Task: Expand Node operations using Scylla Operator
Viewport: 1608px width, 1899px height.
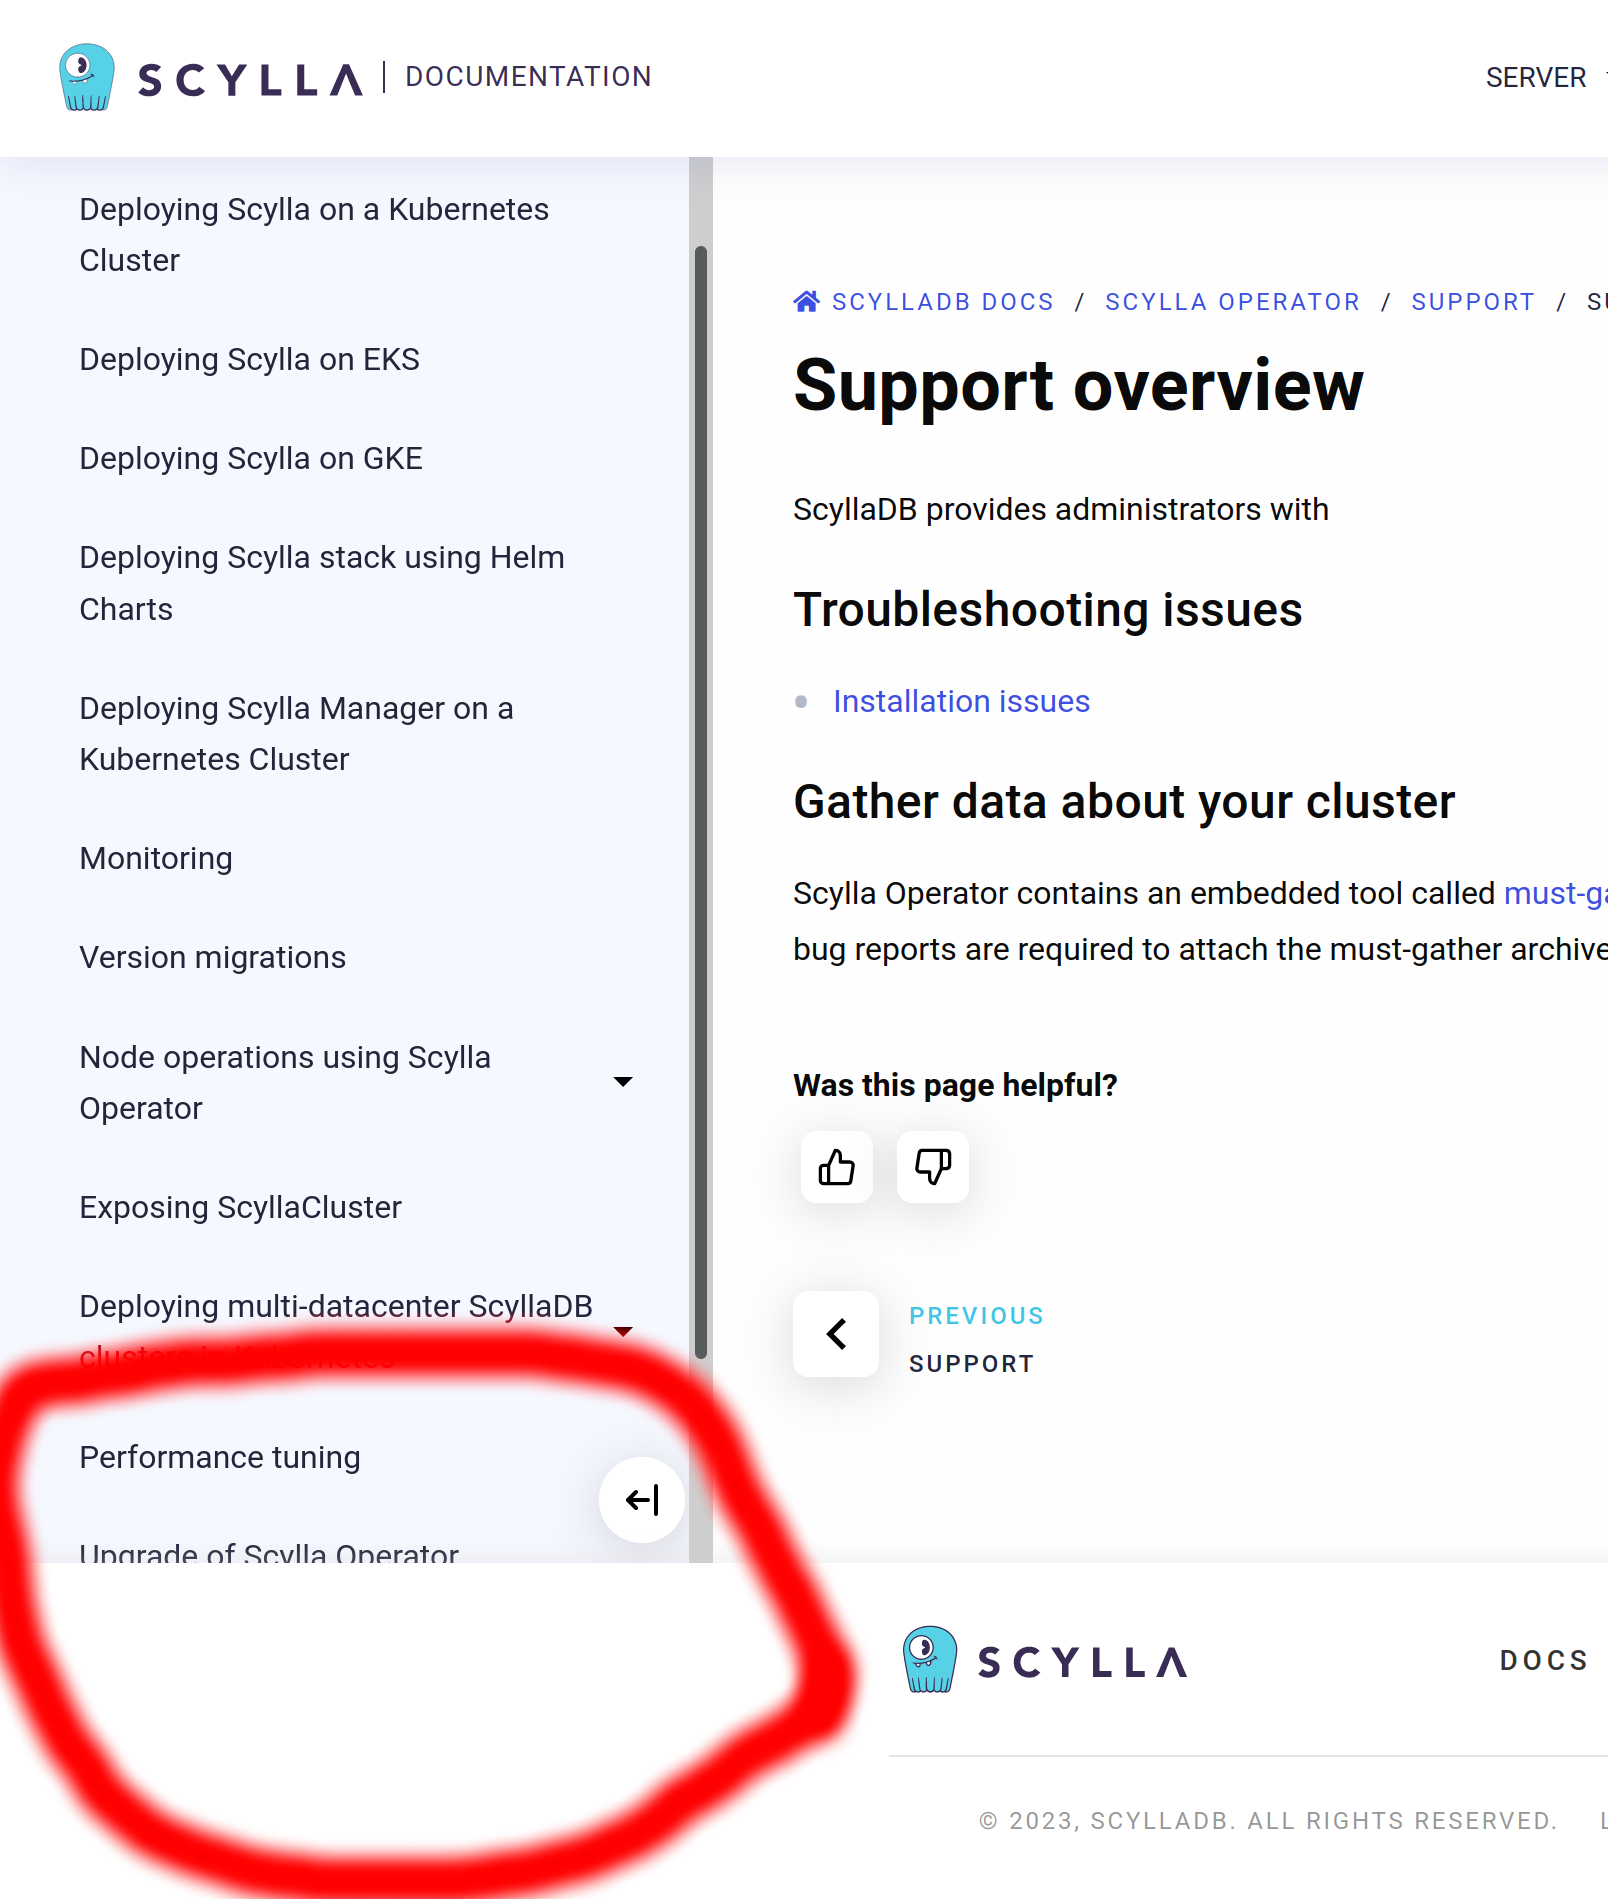Action: tap(623, 1081)
